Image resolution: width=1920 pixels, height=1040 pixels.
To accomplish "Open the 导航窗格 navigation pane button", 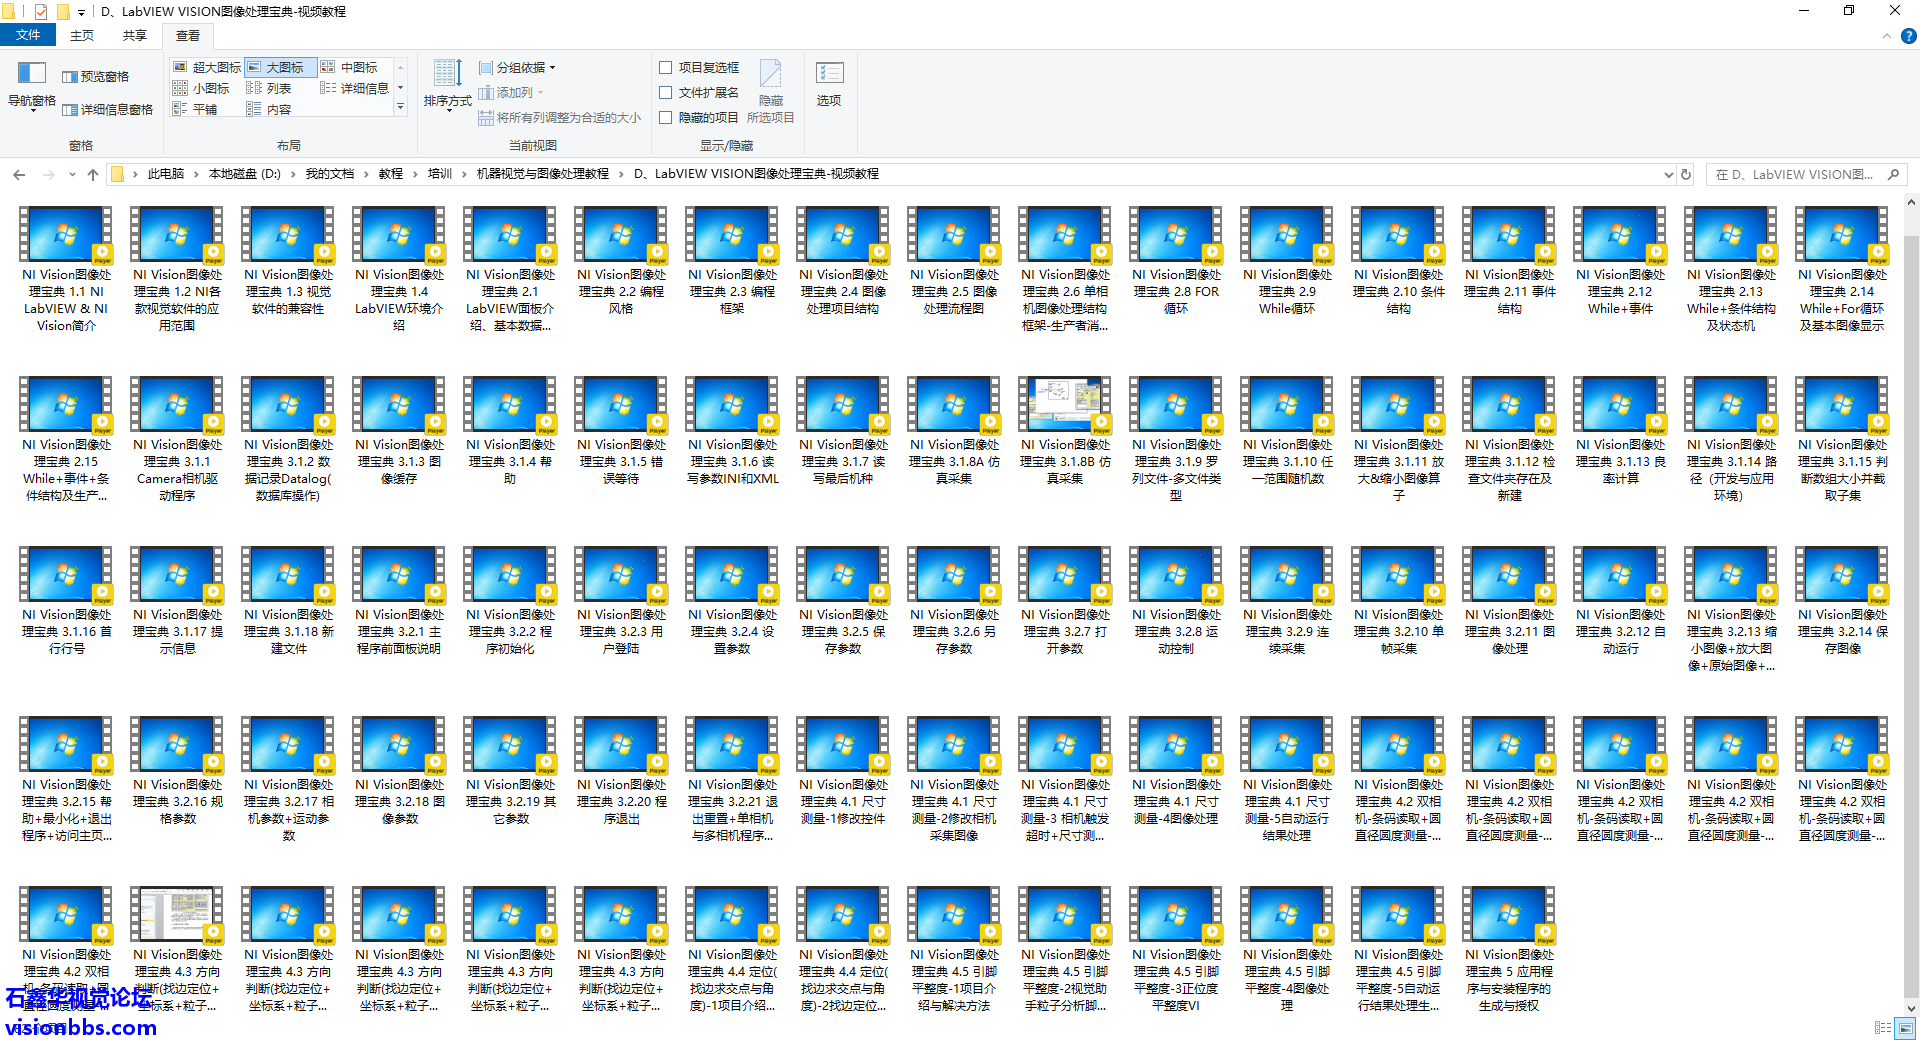I will click(x=31, y=85).
